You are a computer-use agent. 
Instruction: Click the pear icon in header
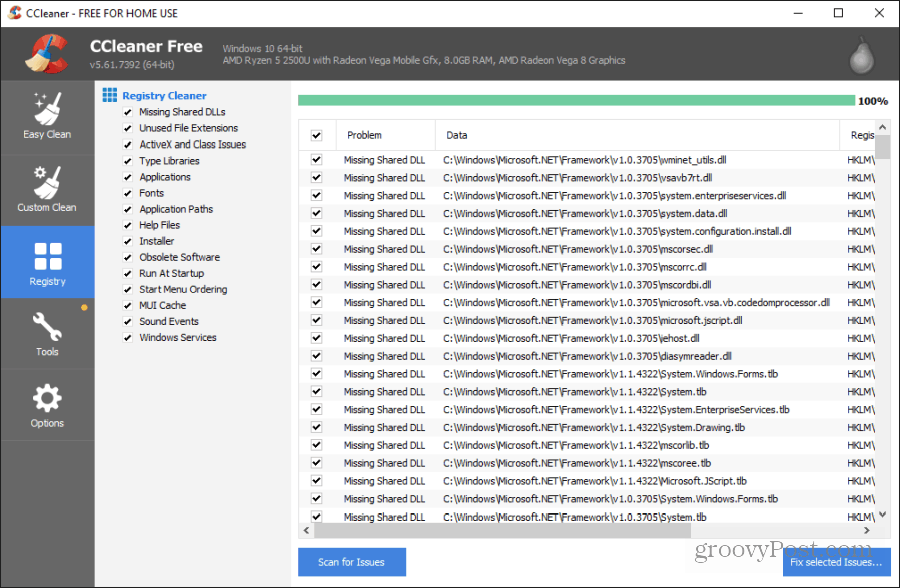[861, 56]
